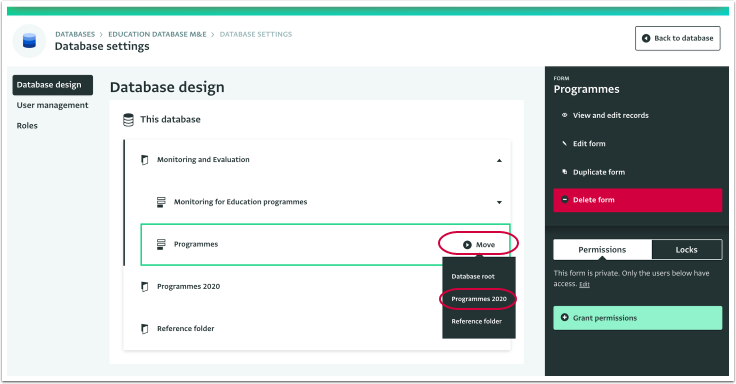
Task: Click Edit form option
Action: tap(589, 144)
